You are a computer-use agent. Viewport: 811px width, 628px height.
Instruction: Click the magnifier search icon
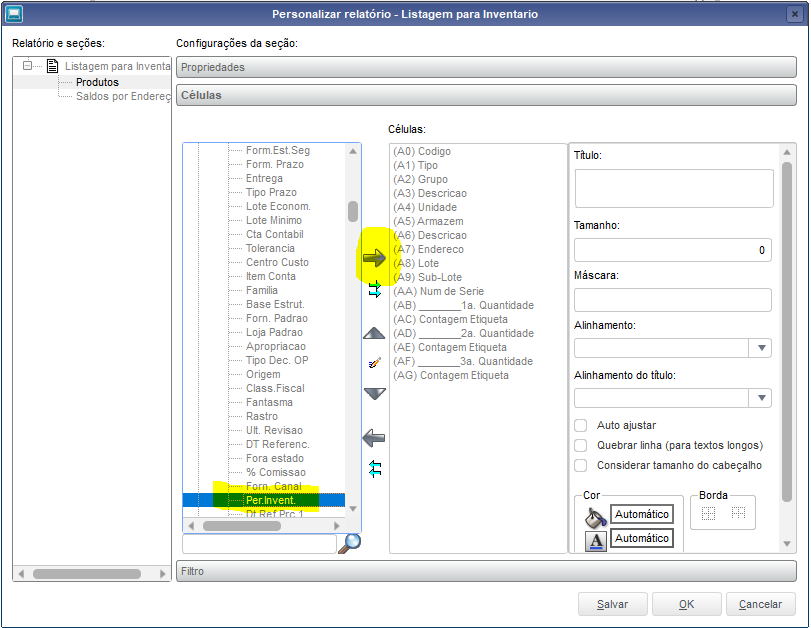350,543
